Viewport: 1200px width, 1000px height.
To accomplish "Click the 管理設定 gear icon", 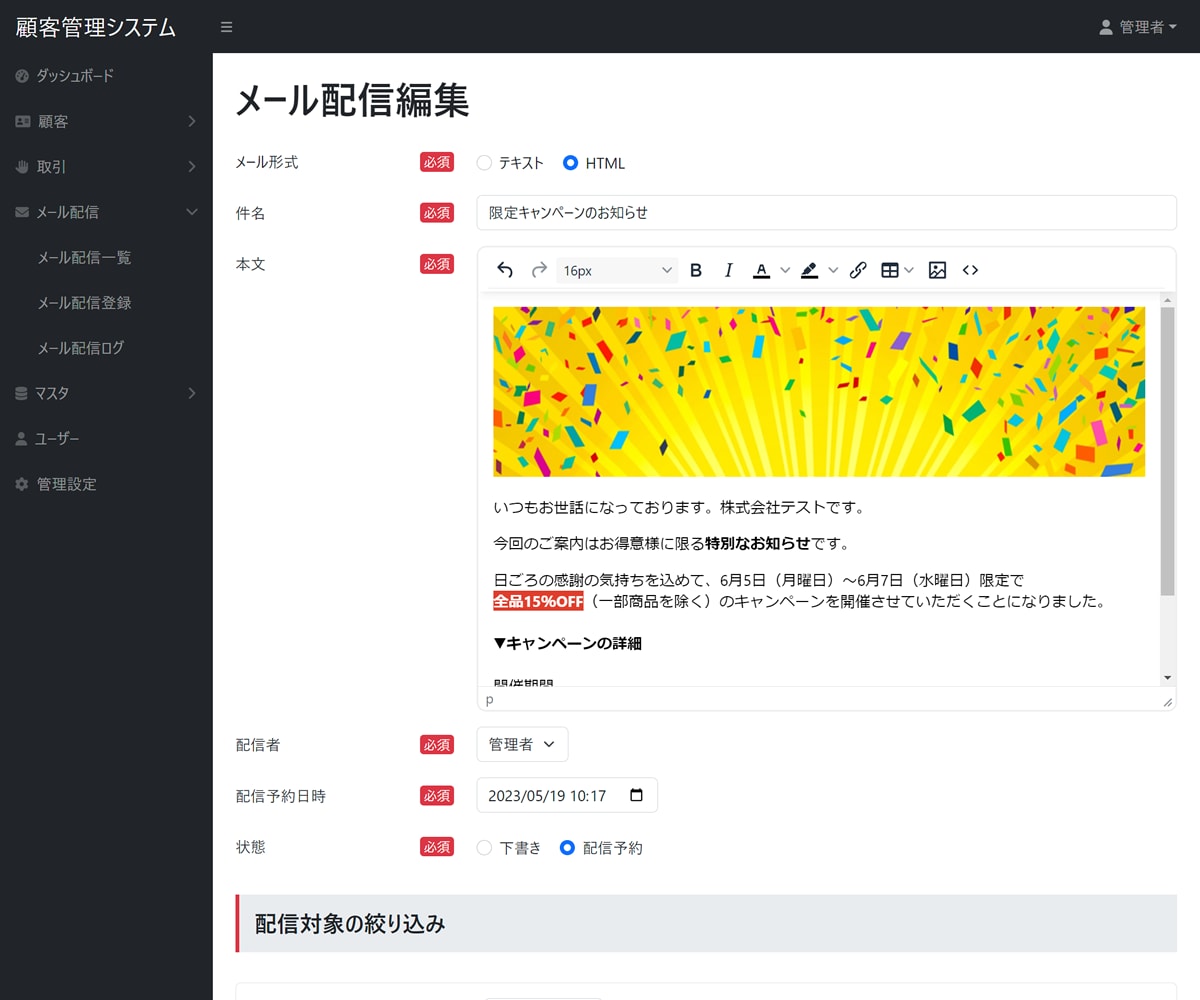I will pos(22,484).
